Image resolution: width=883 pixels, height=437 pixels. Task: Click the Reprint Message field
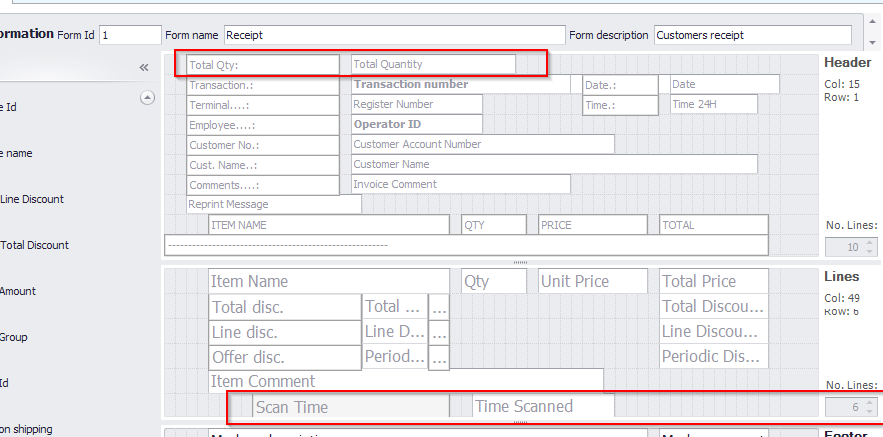[x=273, y=205]
